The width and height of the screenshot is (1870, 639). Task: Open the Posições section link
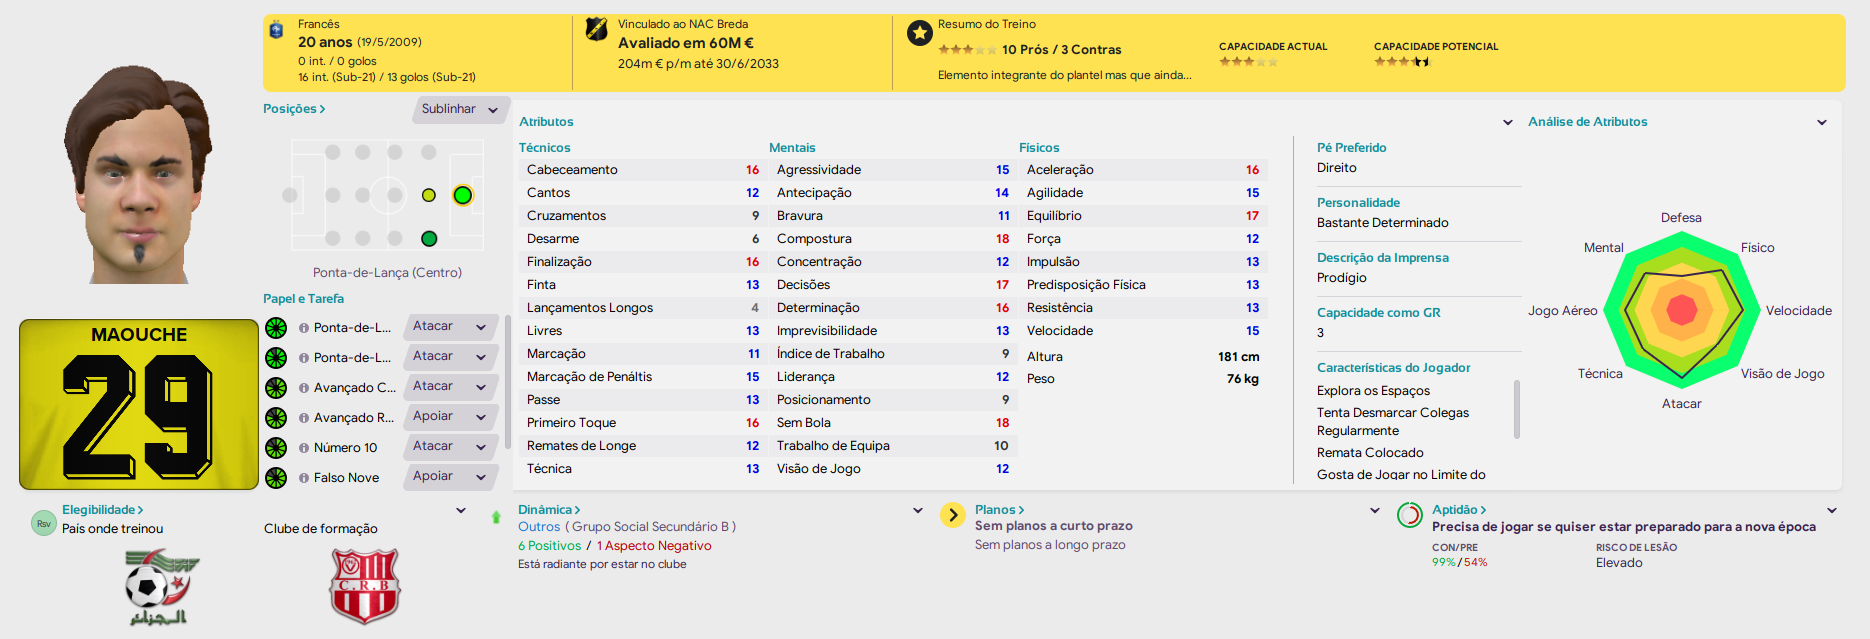tap(294, 109)
